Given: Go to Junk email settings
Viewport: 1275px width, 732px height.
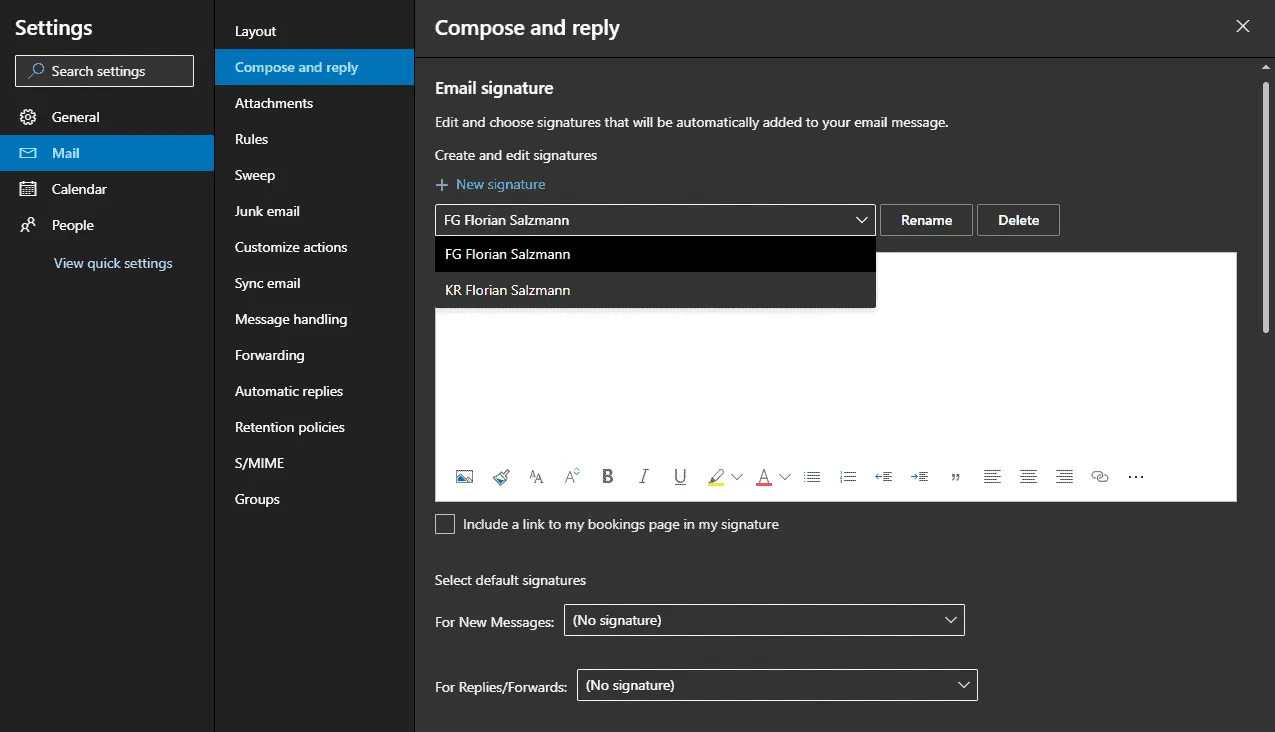Looking at the screenshot, I should coord(314,211).
